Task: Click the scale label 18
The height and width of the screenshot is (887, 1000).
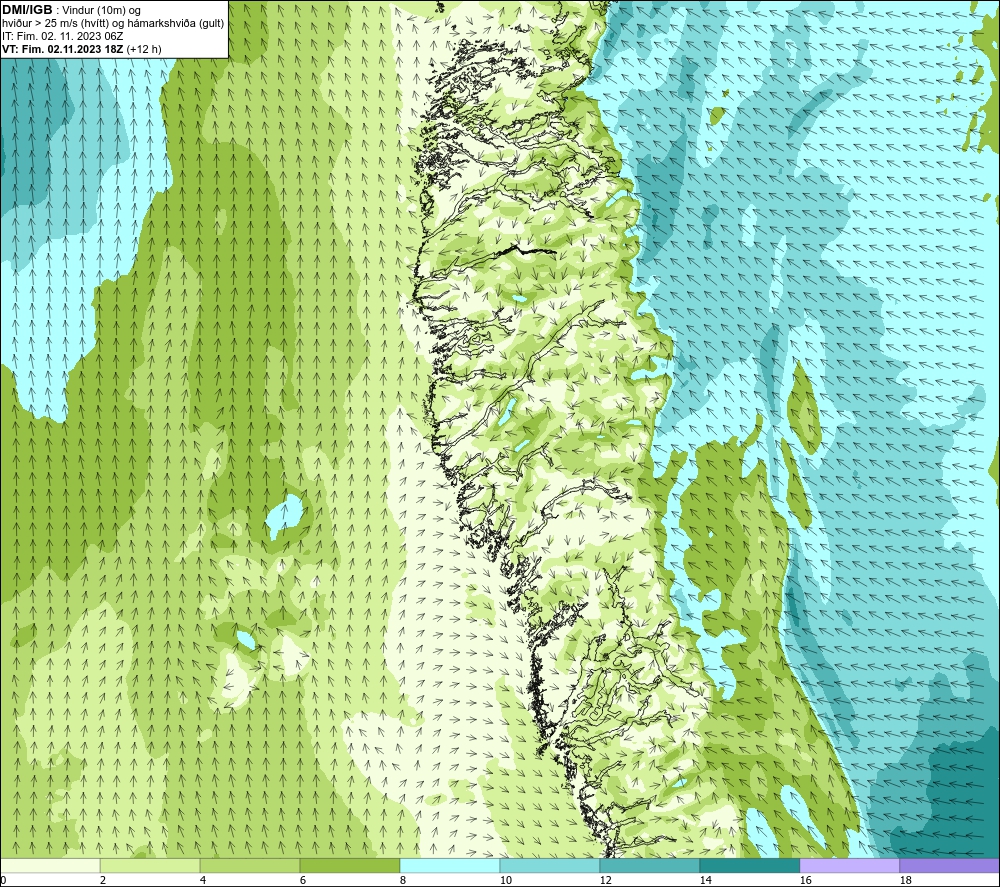Action: pyautogui.click(x=905, y=880)
